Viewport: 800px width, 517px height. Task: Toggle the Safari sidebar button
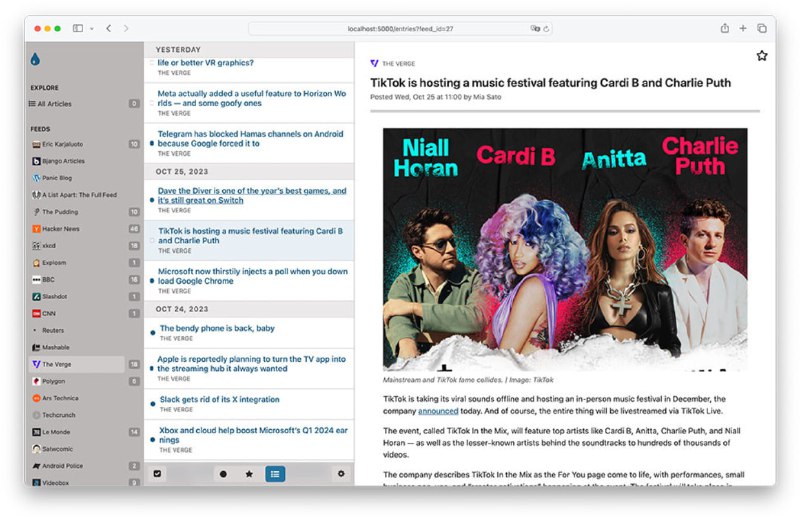pos(77,28)
